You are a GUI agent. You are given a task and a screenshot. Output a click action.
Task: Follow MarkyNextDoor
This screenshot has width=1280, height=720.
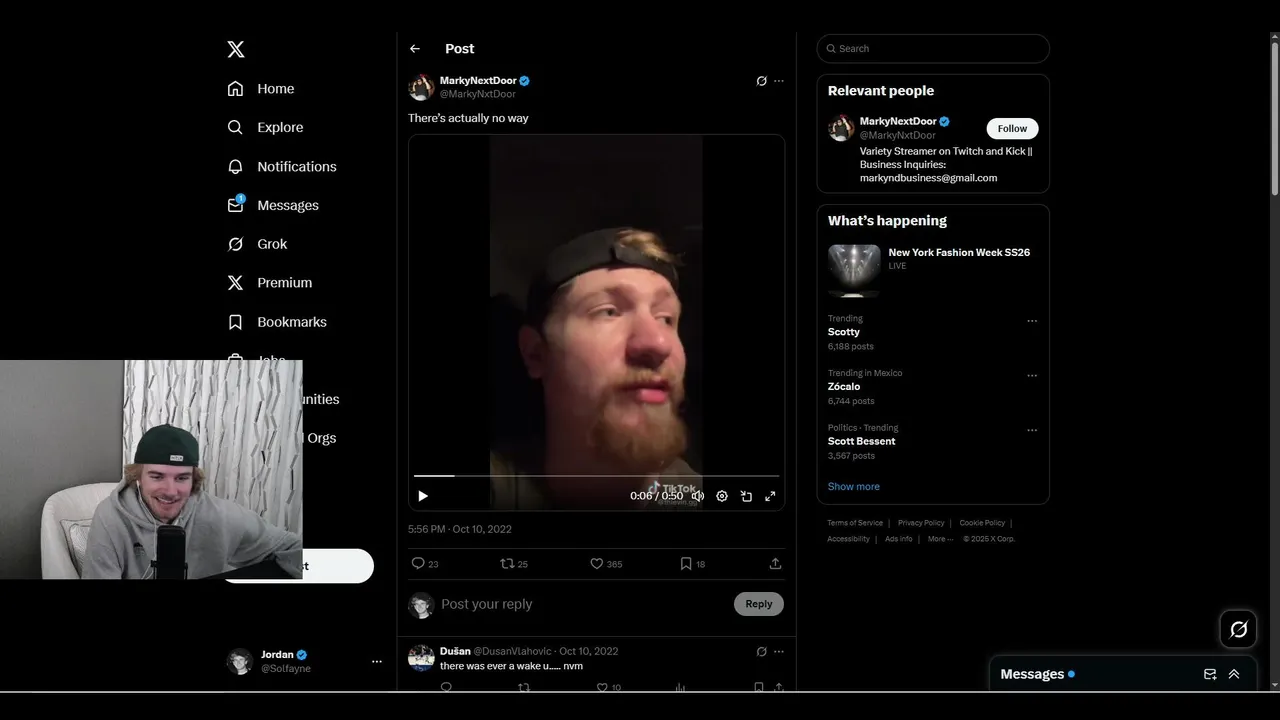(x=1012, y=128)
